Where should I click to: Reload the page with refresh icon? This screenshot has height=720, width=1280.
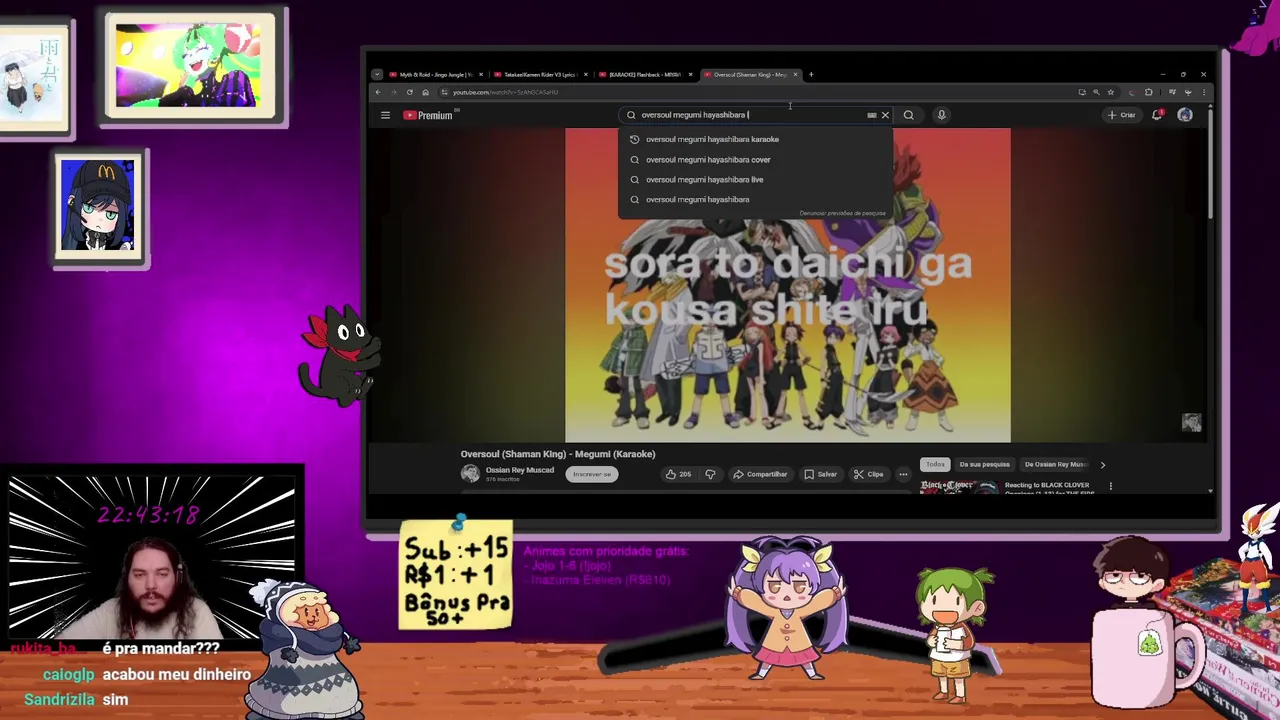pos(409,92)
